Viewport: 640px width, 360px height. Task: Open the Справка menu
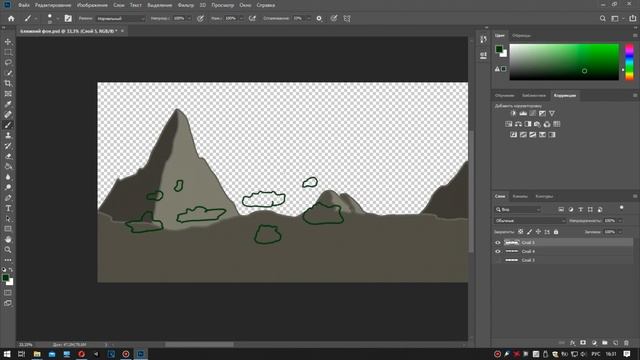[x=266, y=5]
